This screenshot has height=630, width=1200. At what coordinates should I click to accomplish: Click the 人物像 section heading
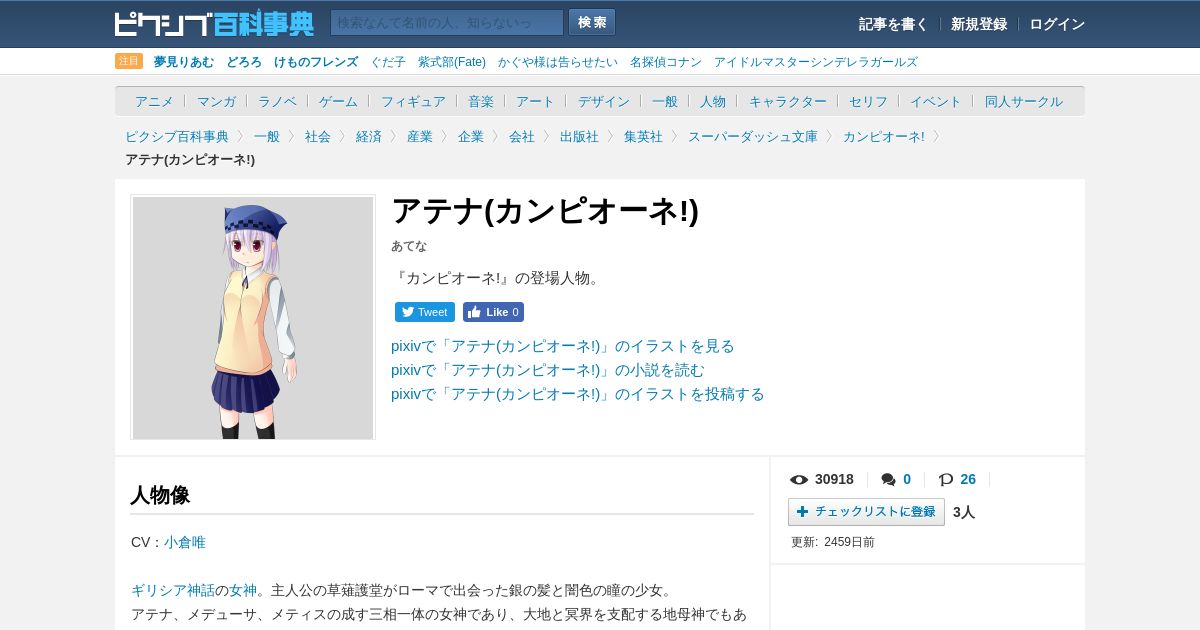160,495
